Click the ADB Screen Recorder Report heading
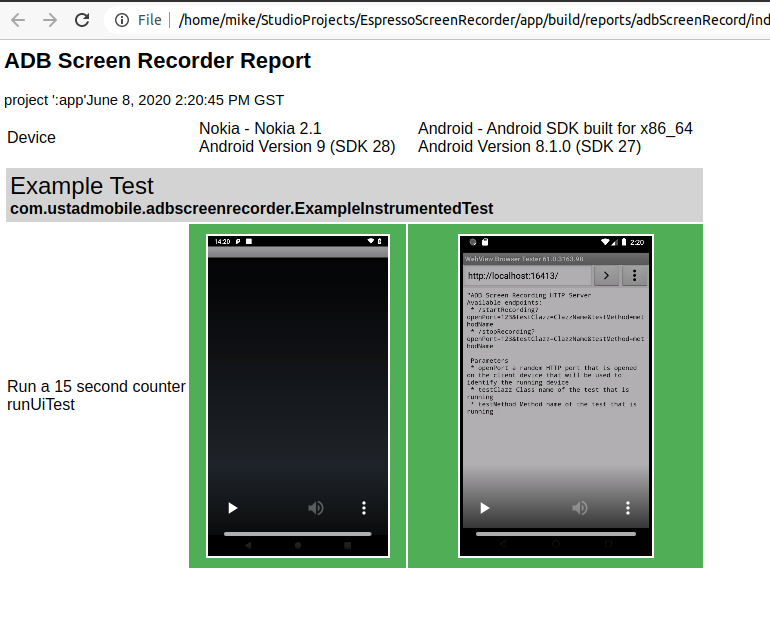The image size is (770, 630). tap(158, 61)
